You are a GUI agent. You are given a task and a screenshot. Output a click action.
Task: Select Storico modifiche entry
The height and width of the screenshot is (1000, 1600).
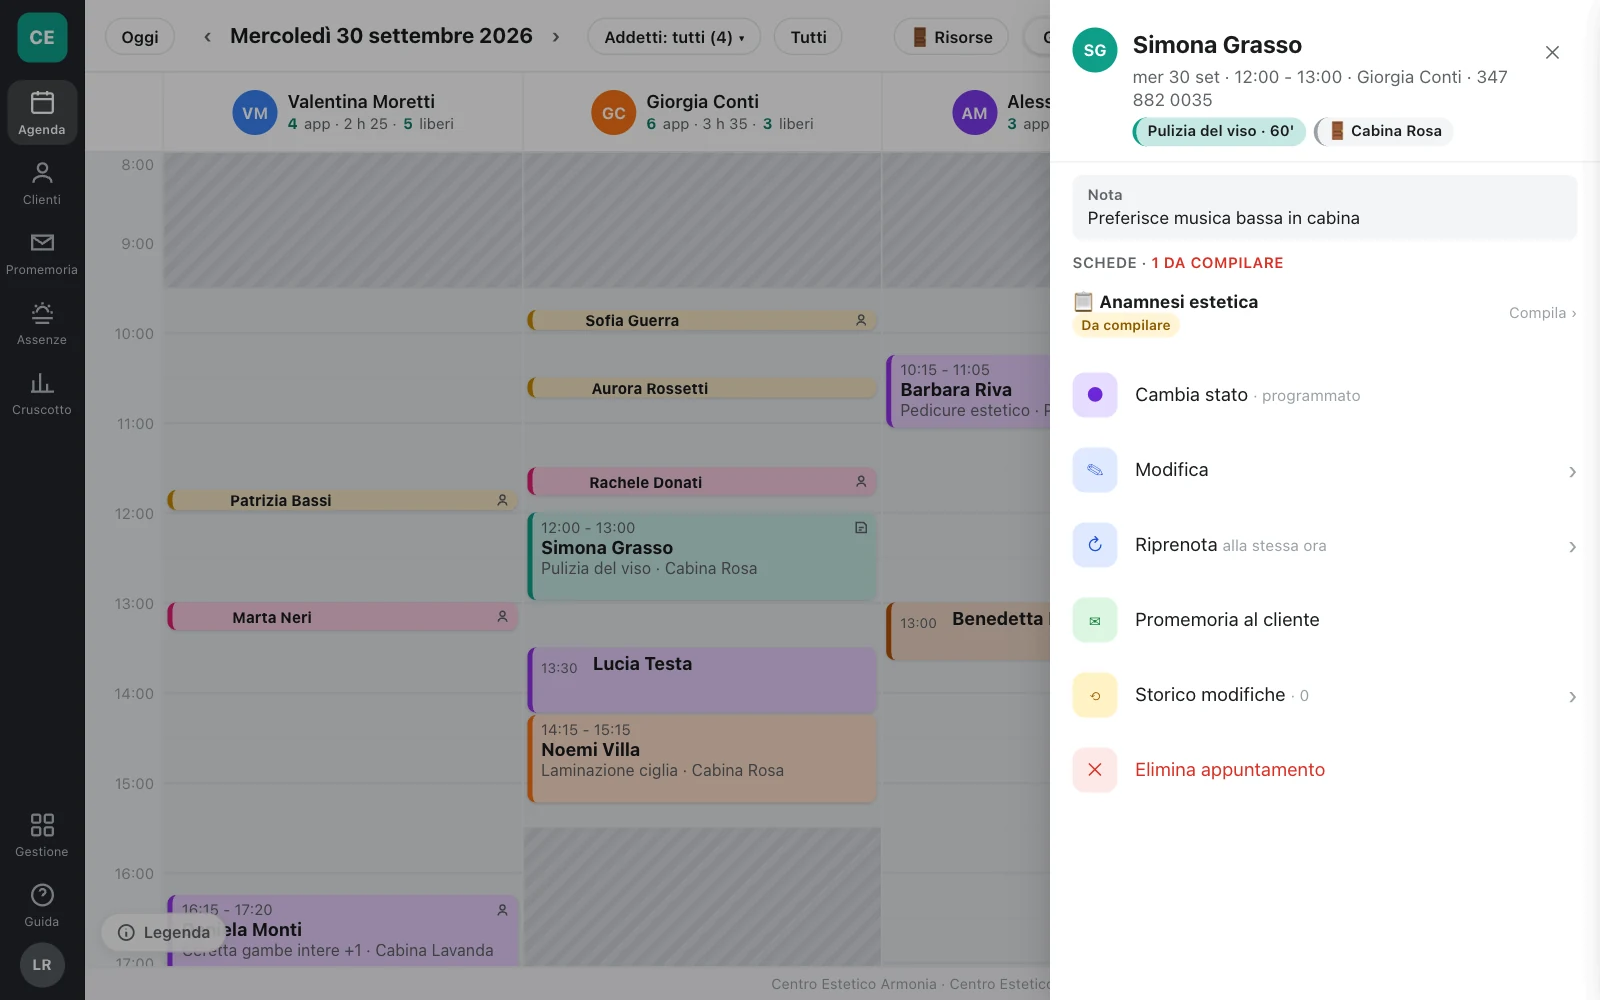click(x=1325, y=695)
